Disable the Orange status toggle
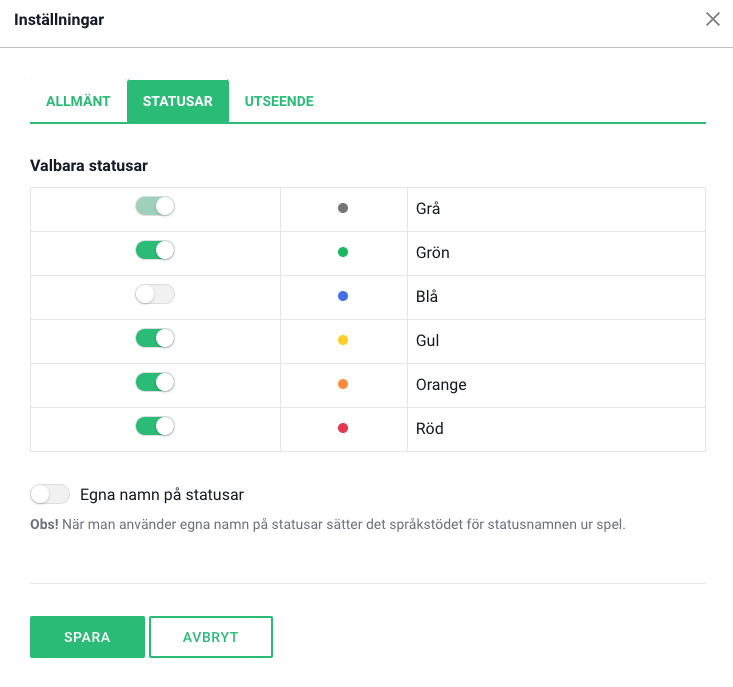Screen dimensions: 733x687 (155, 383)
